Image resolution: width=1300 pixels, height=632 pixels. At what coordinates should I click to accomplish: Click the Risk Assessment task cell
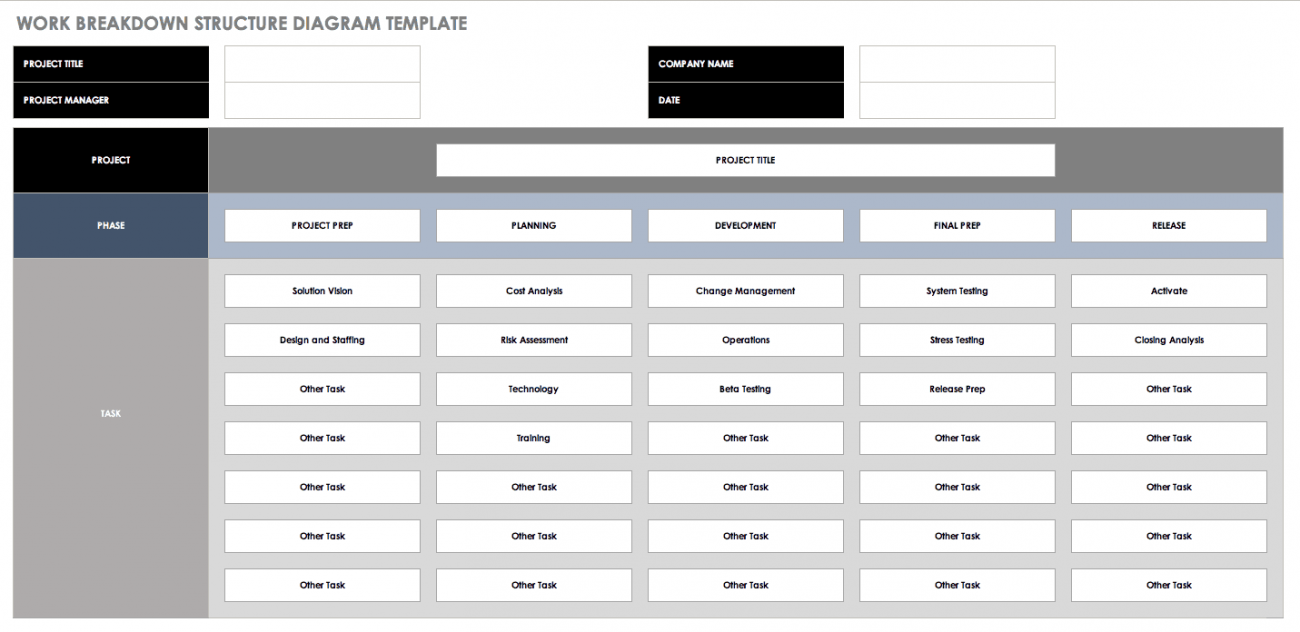click(x=533, y=340)
